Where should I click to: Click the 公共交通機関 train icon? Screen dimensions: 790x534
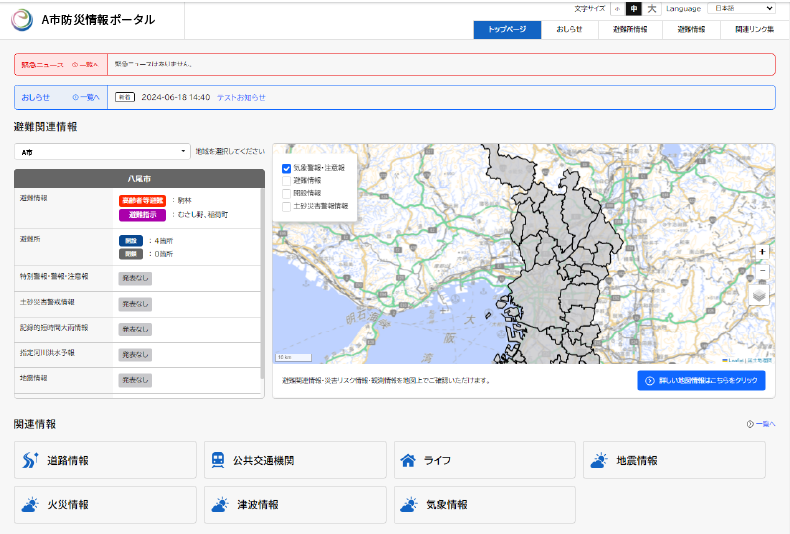click(x=218, y=460)
